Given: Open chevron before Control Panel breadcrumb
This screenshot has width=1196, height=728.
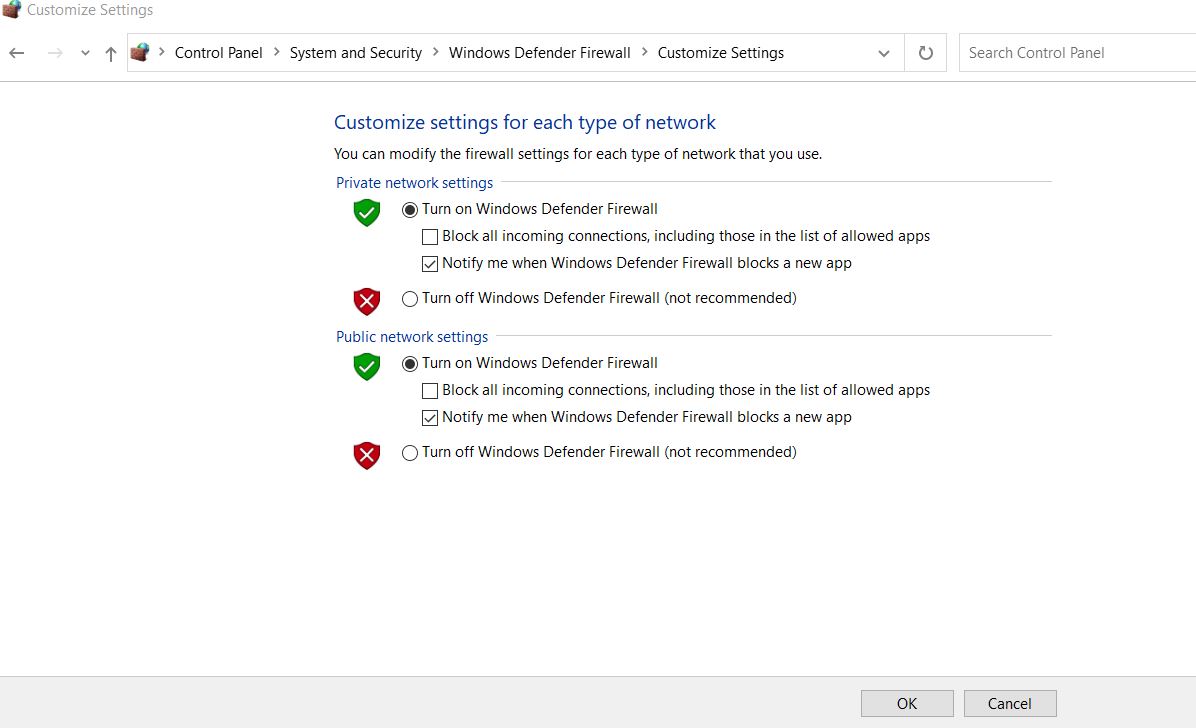Looking at the screenshot, I should tap(162, 52).
